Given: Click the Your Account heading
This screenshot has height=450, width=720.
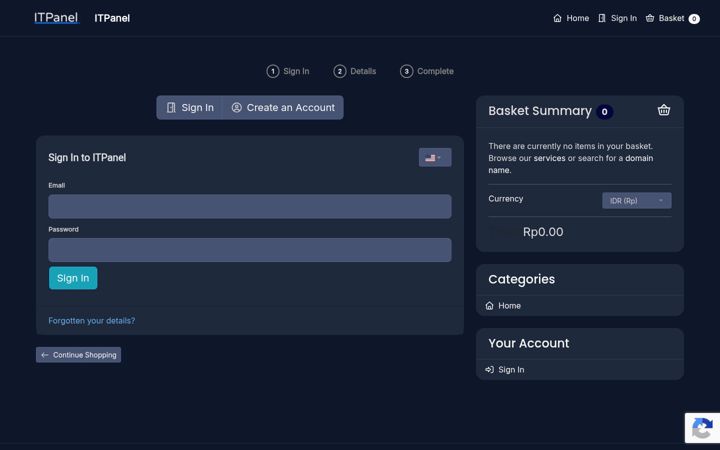Looking at the screenshot, I should click(529, 343).
